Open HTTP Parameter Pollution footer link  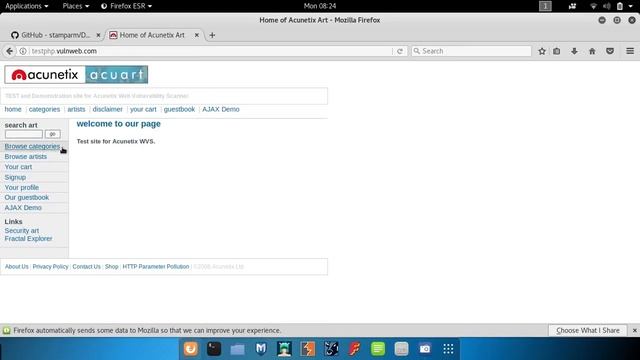(156, 267)
